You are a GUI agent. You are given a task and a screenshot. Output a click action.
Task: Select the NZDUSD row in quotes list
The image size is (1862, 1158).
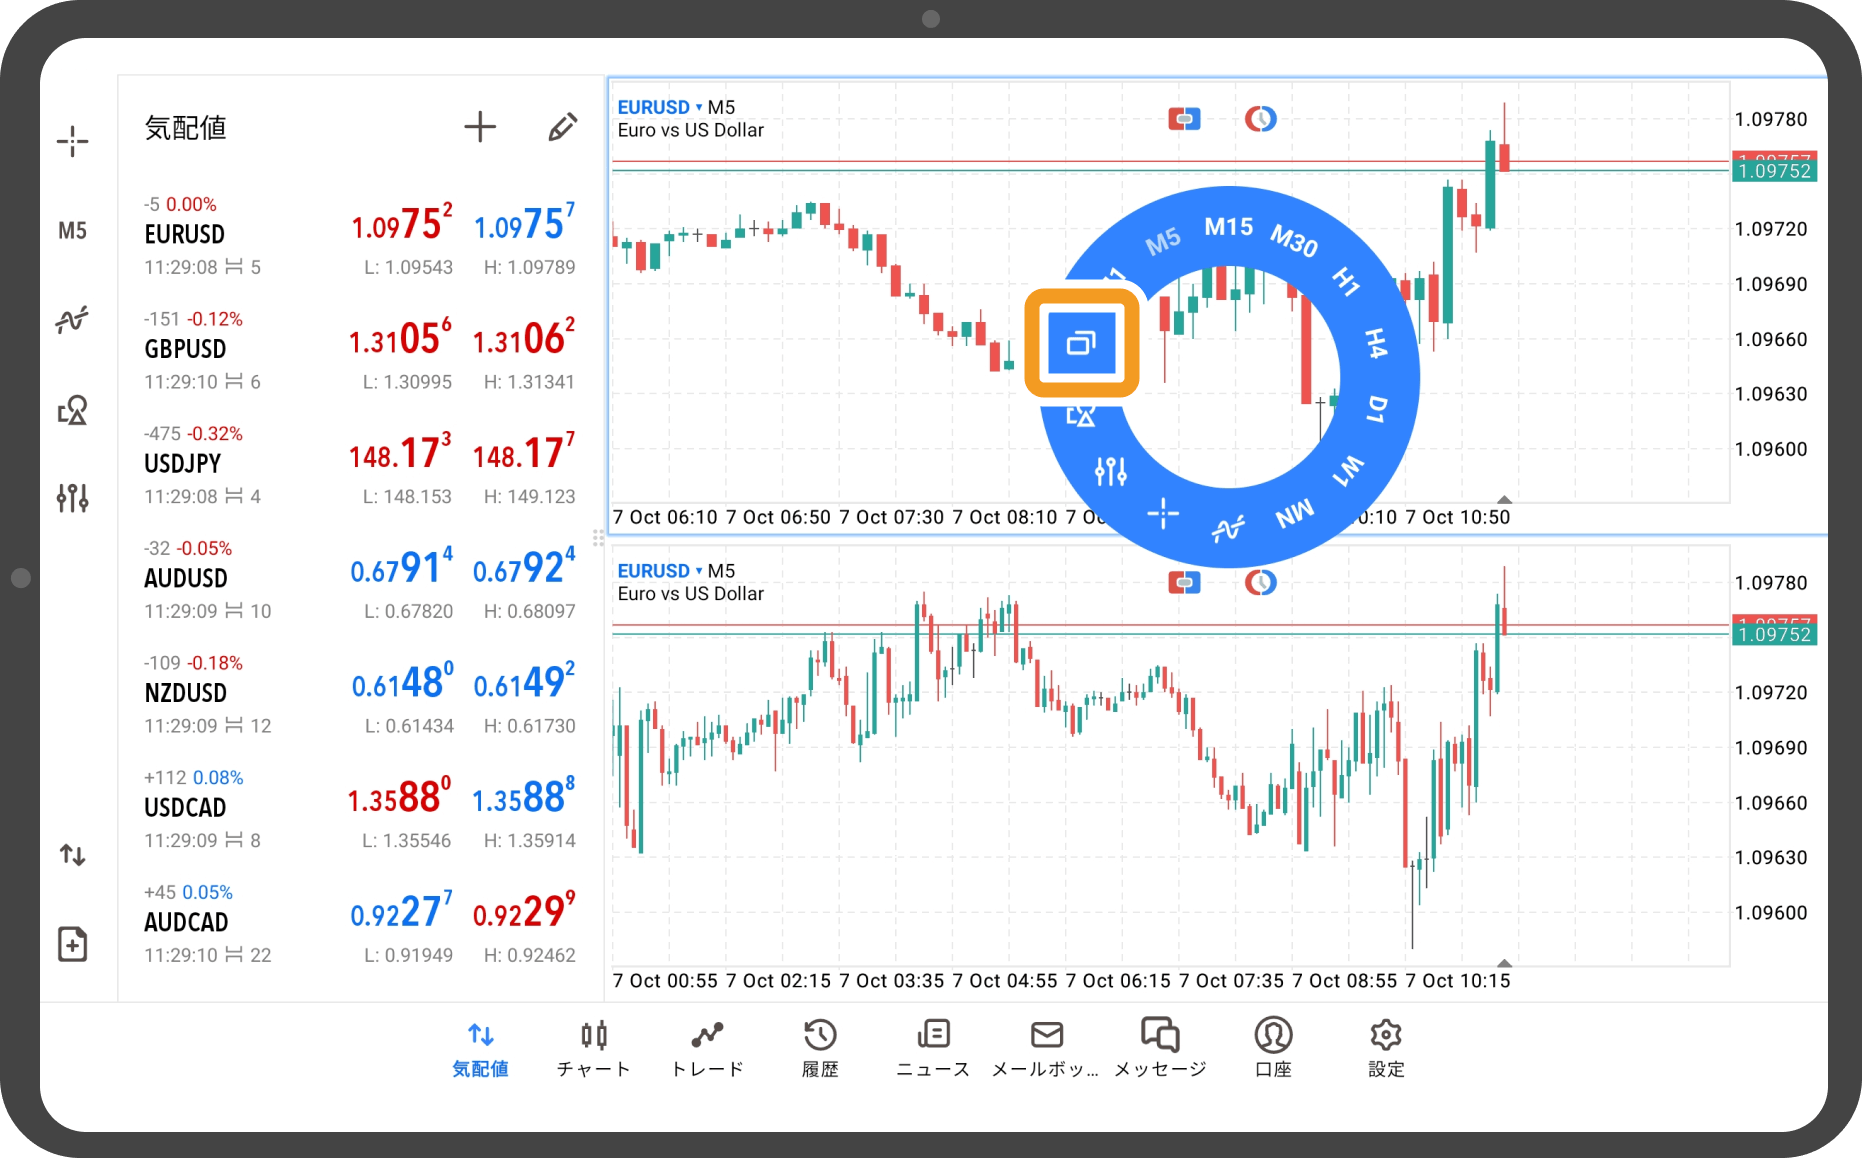[x=360, y=695]
